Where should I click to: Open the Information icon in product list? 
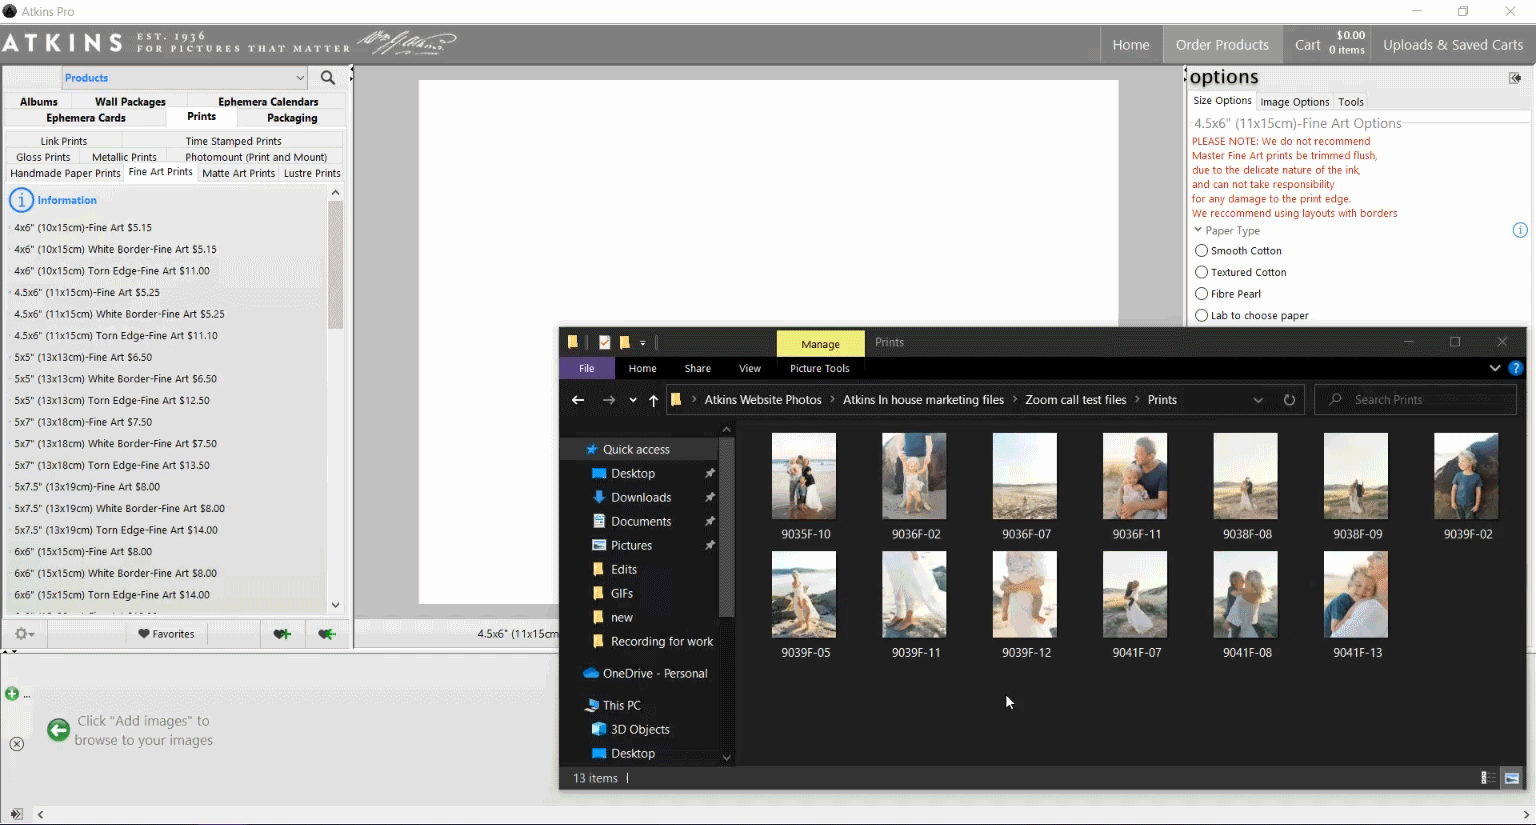[x=21, y=200]
